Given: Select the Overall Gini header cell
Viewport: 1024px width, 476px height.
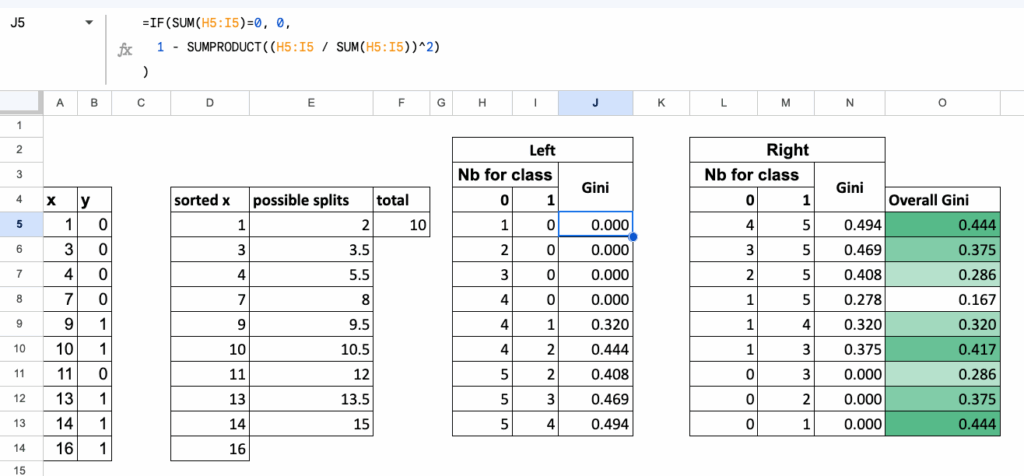Looking at the screenshot, I should pos(944,200).
